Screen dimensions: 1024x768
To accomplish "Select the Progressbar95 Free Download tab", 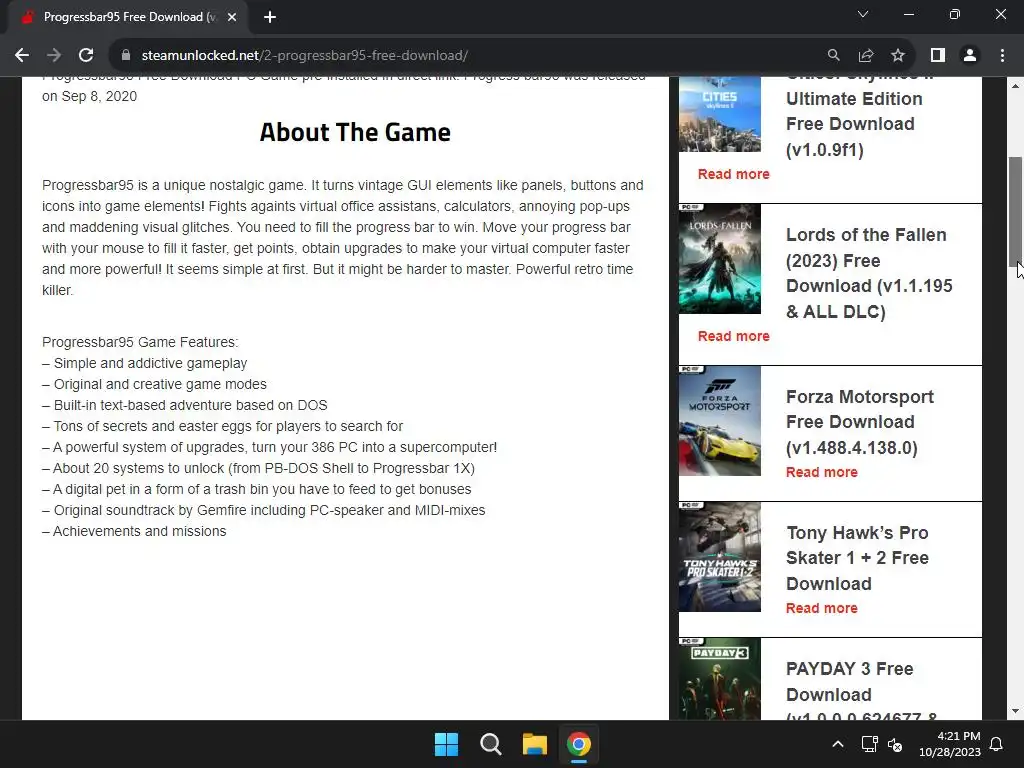I will (128, 18).
